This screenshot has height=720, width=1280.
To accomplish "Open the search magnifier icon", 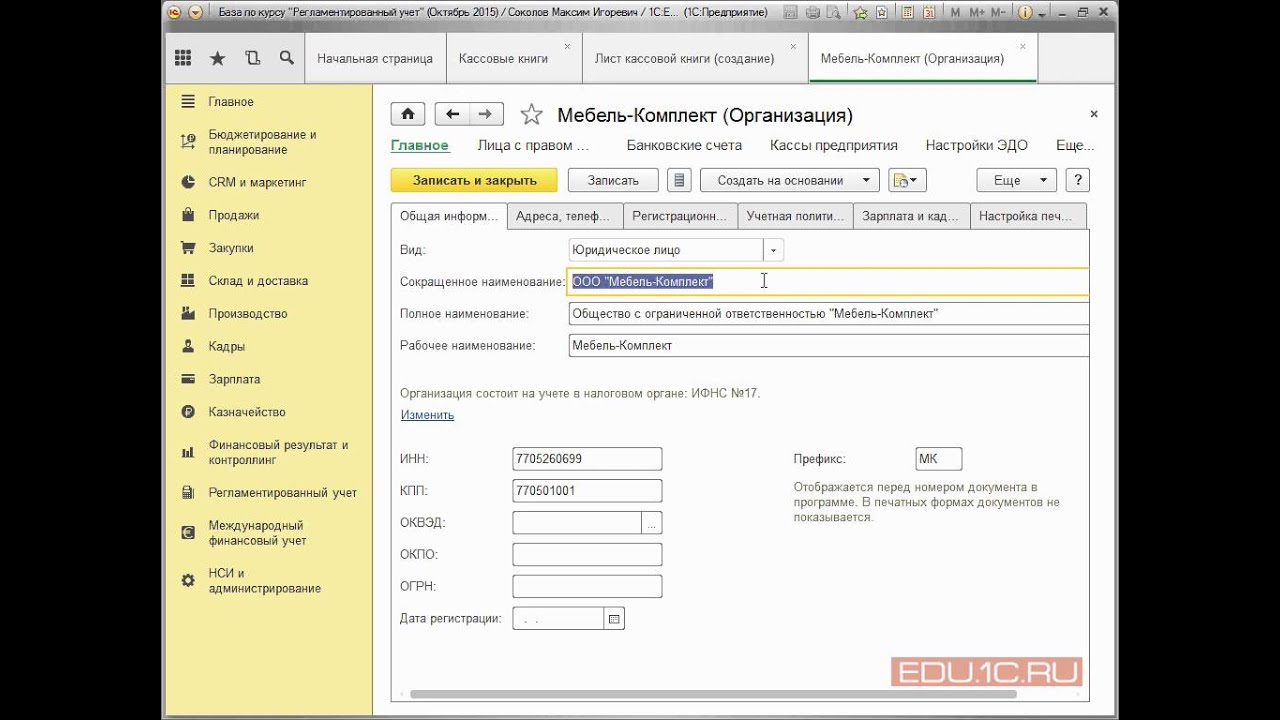I will click(287, 58).
